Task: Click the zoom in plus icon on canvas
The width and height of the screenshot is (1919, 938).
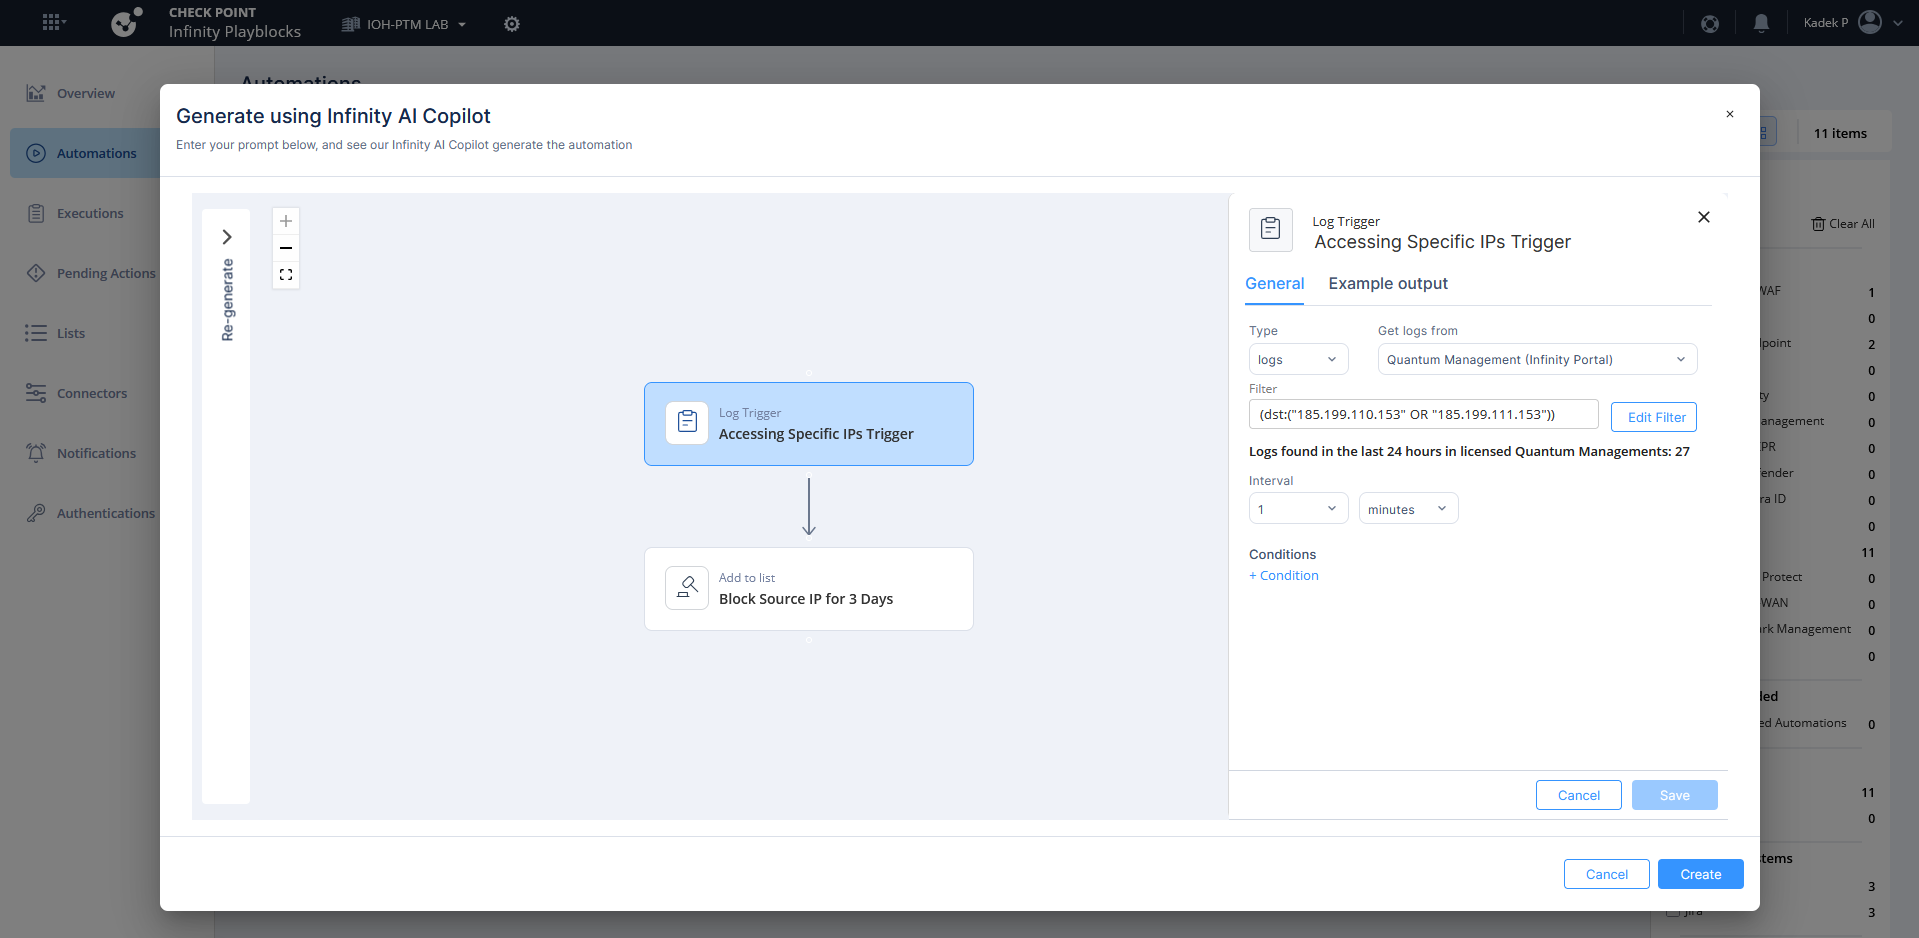Action: pos(286,221)
